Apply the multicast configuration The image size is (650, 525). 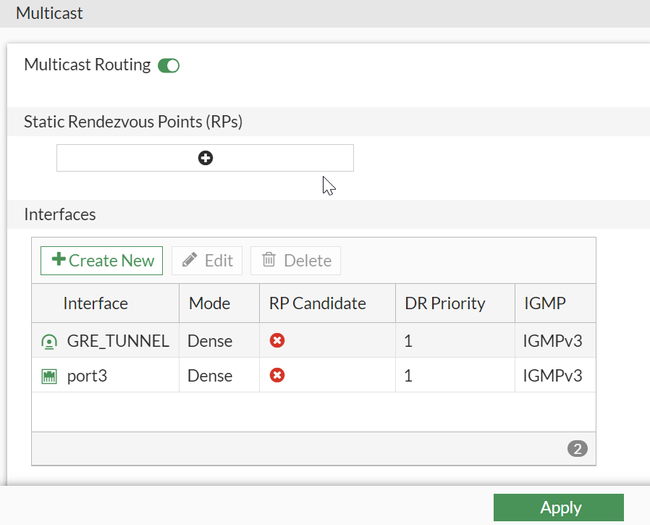tap(559, 507)
